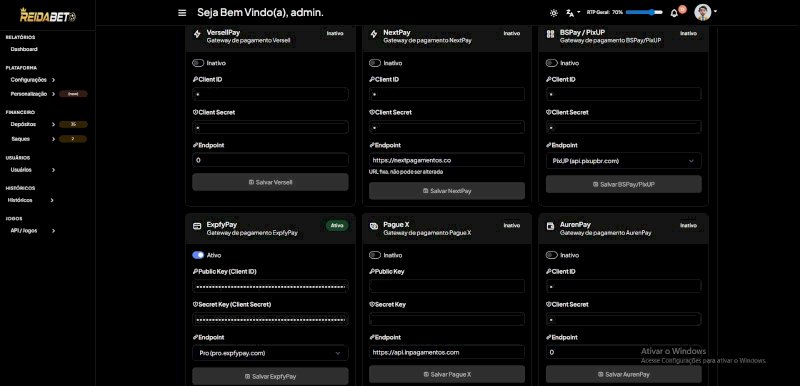Open the hamburger sidebar menu
Viewport: 800px width, 386px height.
coord(182,13)
